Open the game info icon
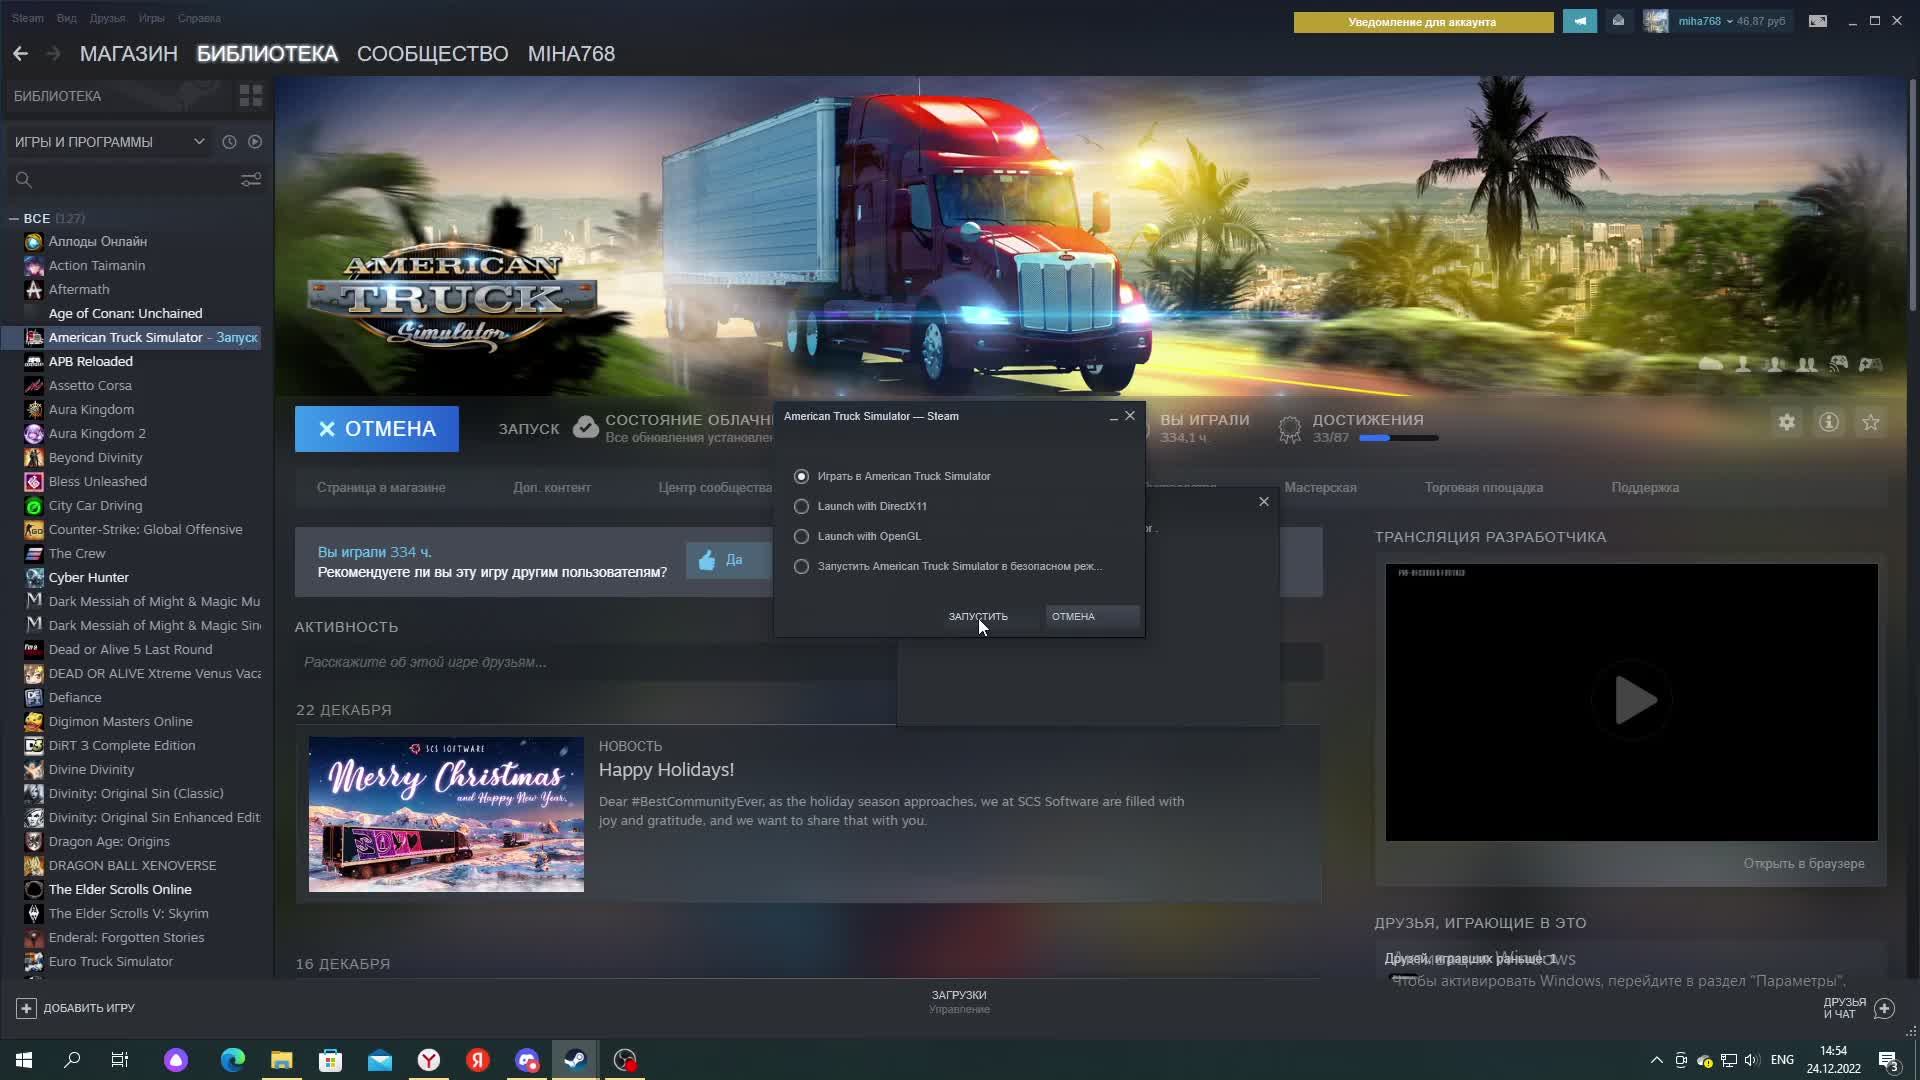Viewport: 1920px width, 1080px height. [x=1828, y=422]
